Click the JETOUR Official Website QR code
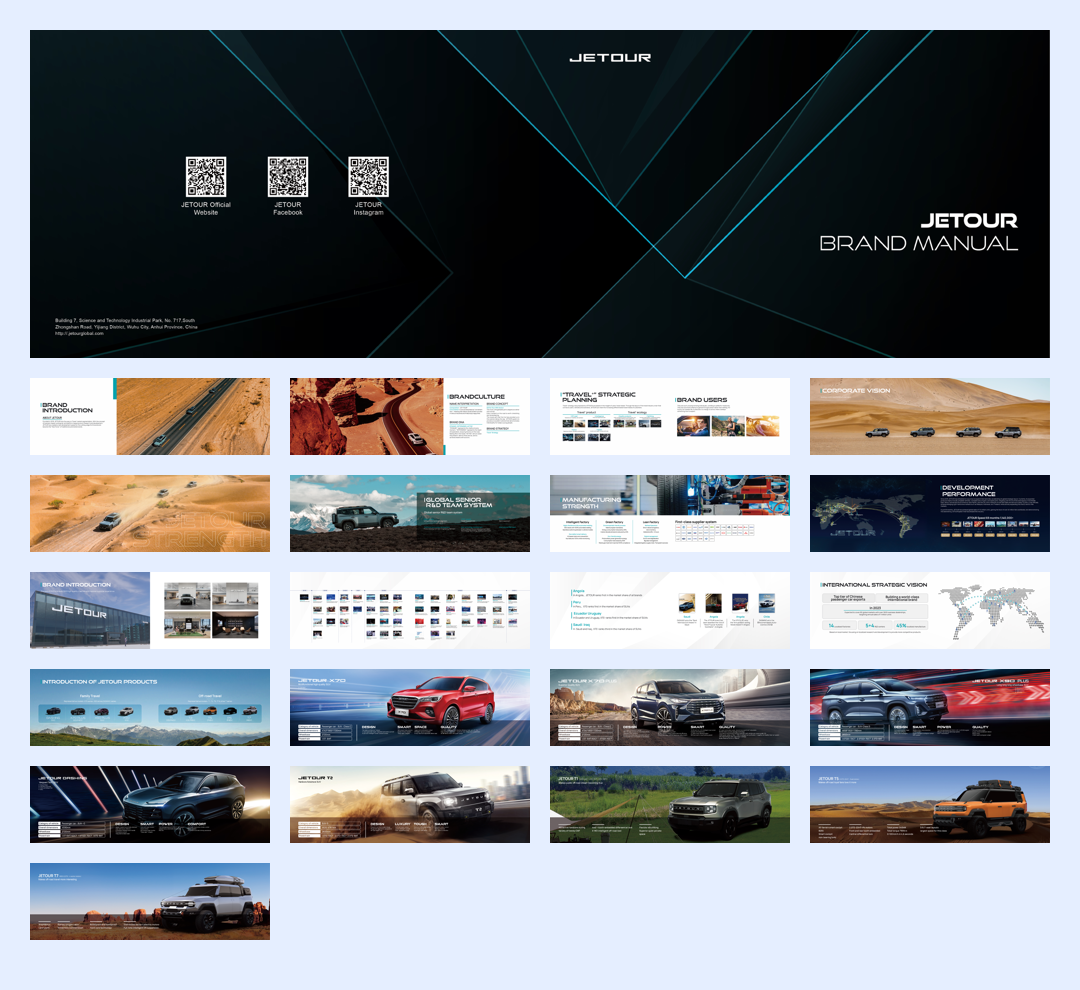The width and height of the screenshot is (1080, 990). point(206,177)
